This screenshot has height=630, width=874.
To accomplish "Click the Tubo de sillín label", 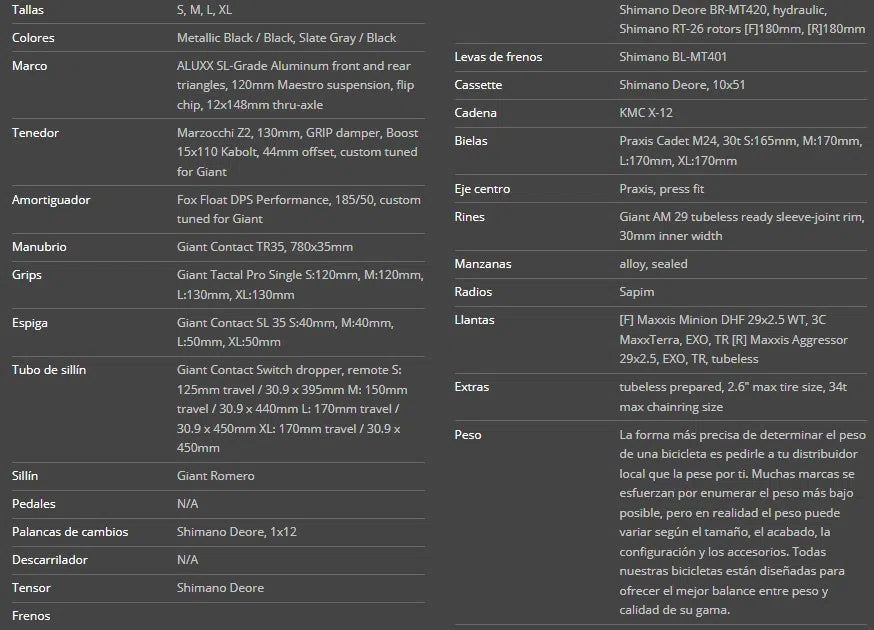I will pos(49,370).
